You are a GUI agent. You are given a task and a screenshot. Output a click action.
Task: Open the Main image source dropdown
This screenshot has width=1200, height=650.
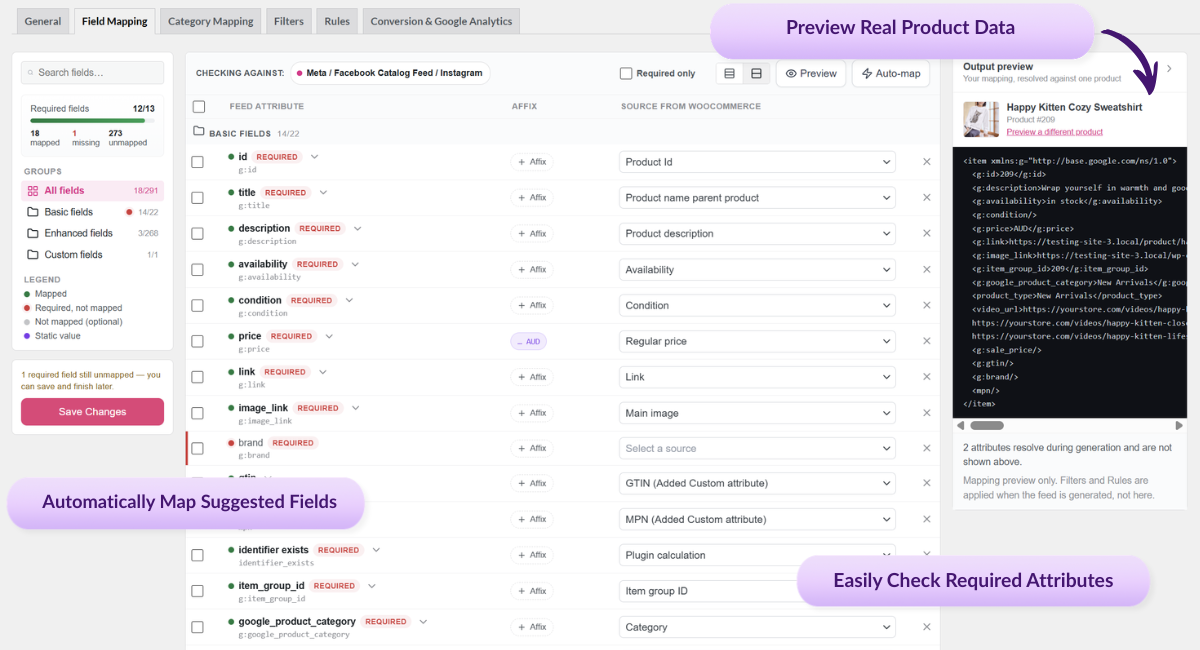757,413
